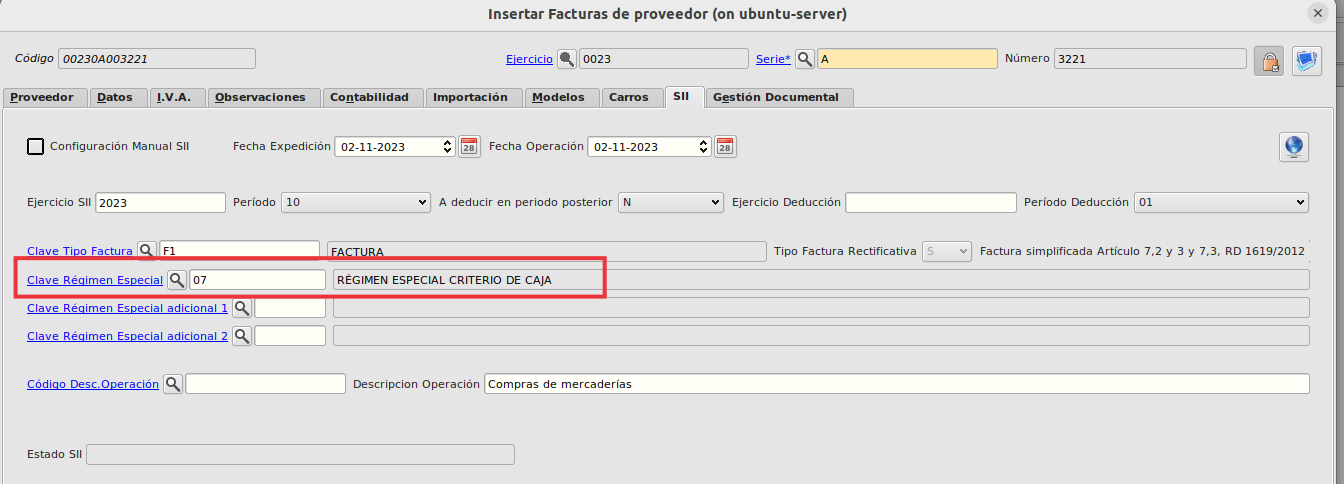Open the Período Deducción dropdown
The image size is (1344, 484).
1221,202
